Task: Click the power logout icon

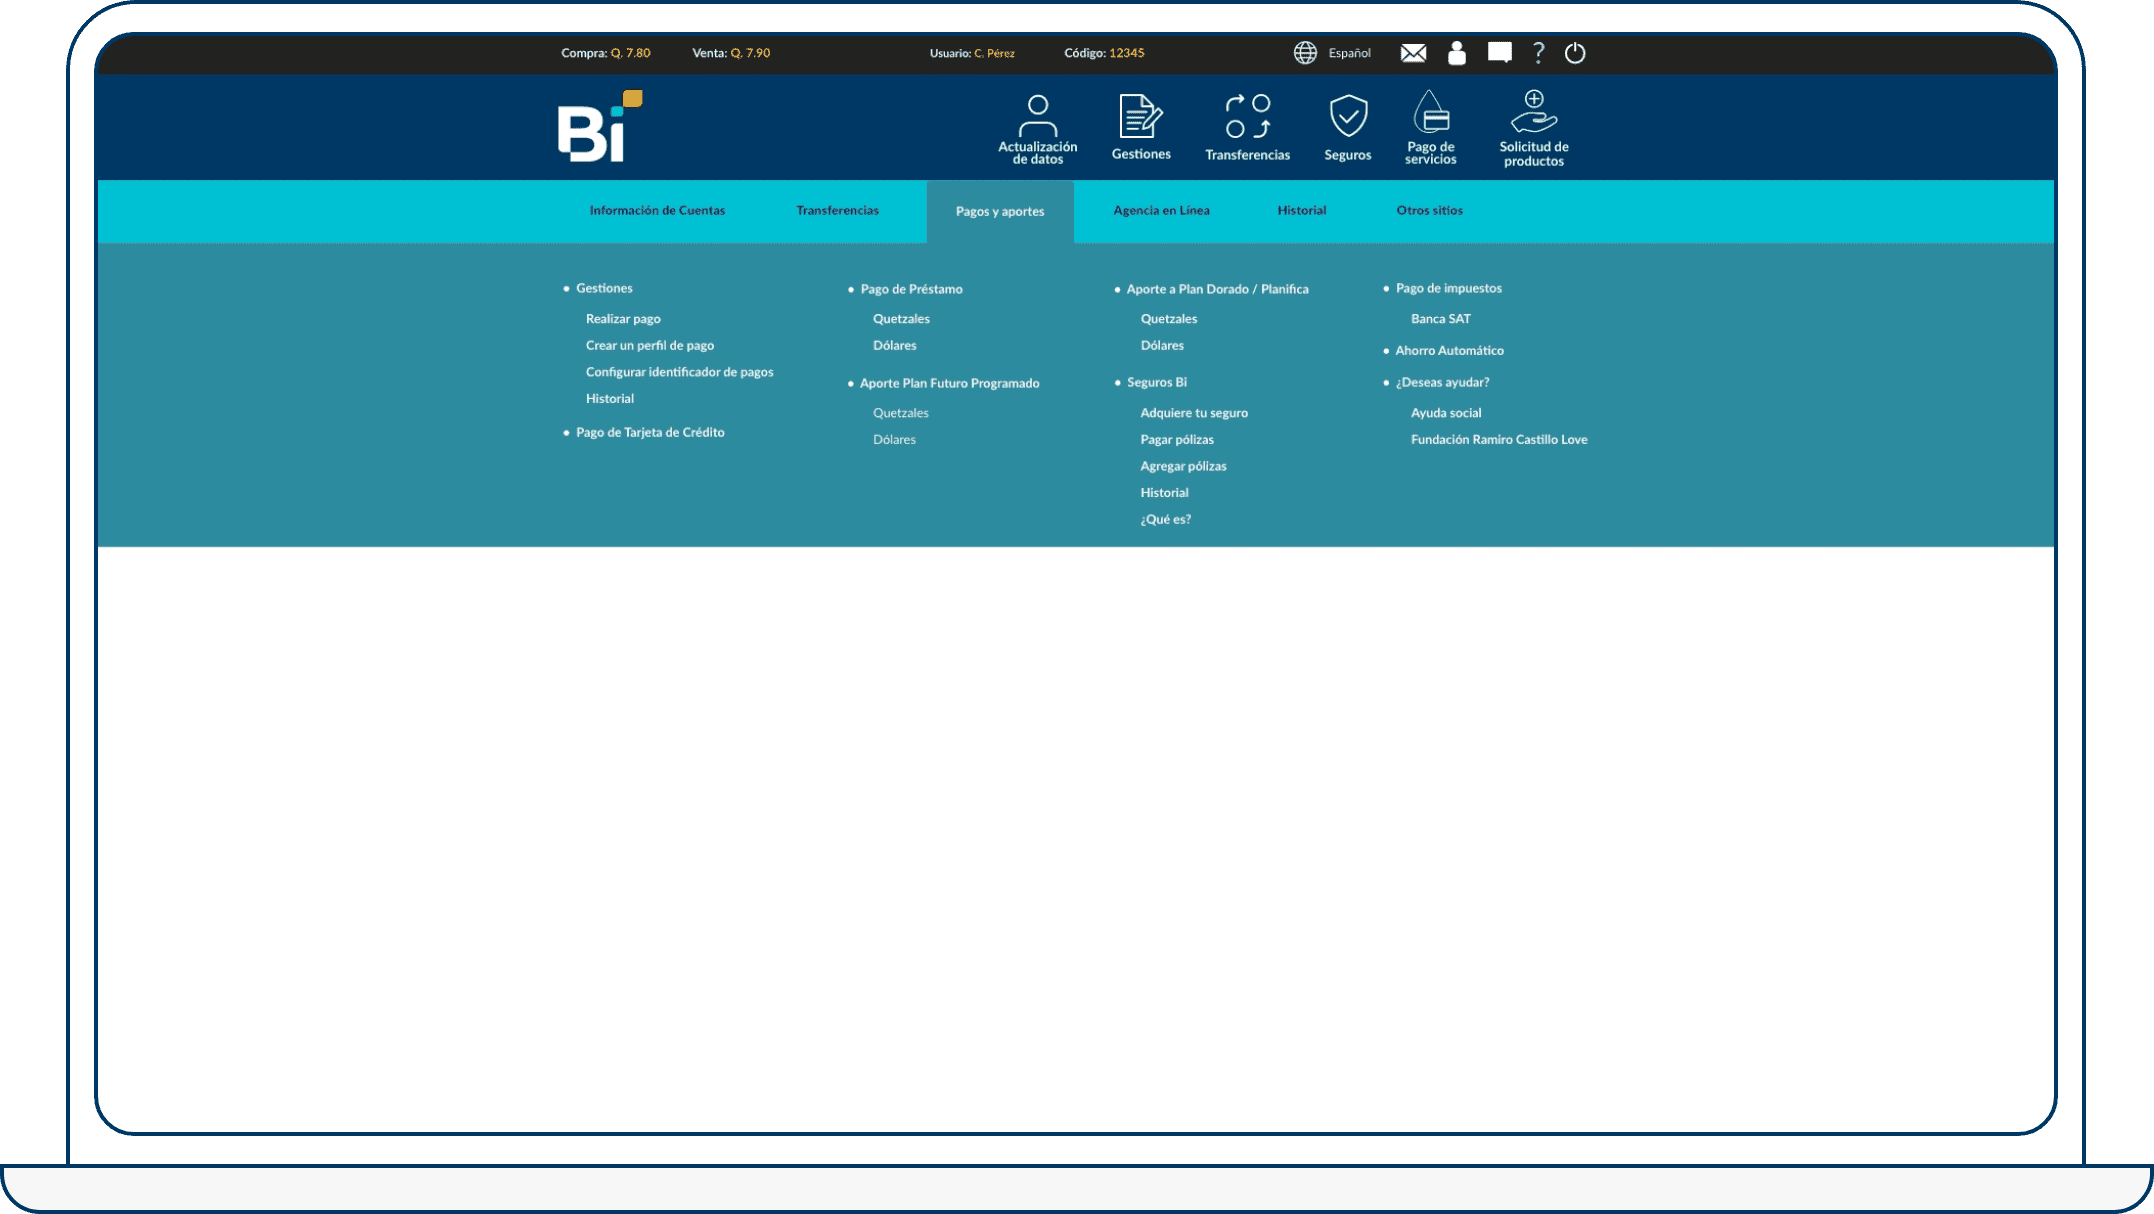Action: pyautogui.click(x=1575, y=53)
